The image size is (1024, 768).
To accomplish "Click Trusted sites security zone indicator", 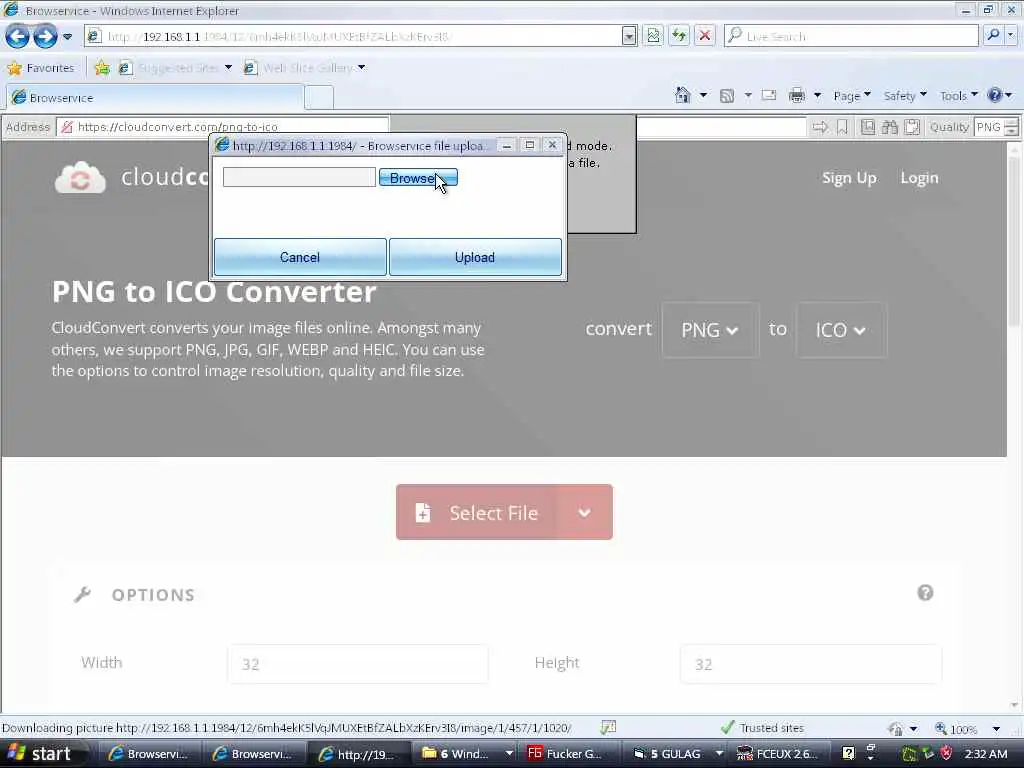I will tap(762, 728).
